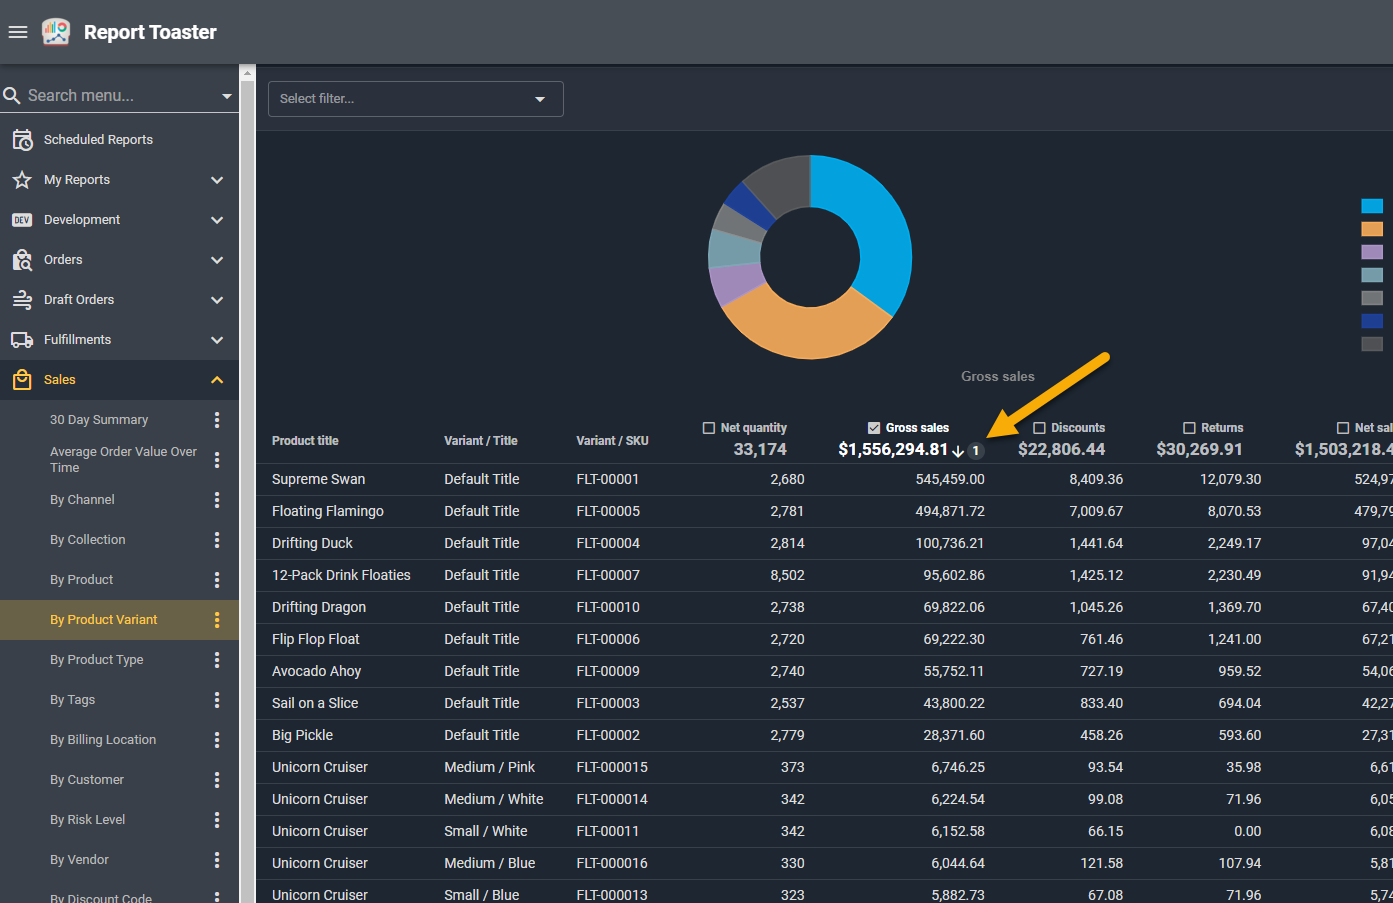Click the Report Toaster logo icon

[x=56, y=32]
